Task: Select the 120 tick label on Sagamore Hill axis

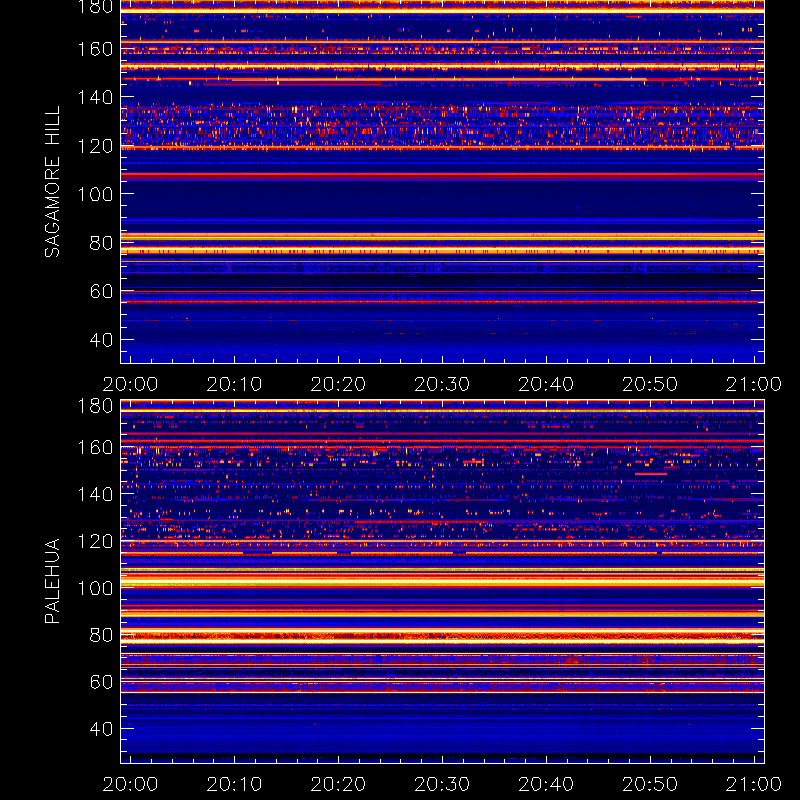Action: (x=95, y=146)
